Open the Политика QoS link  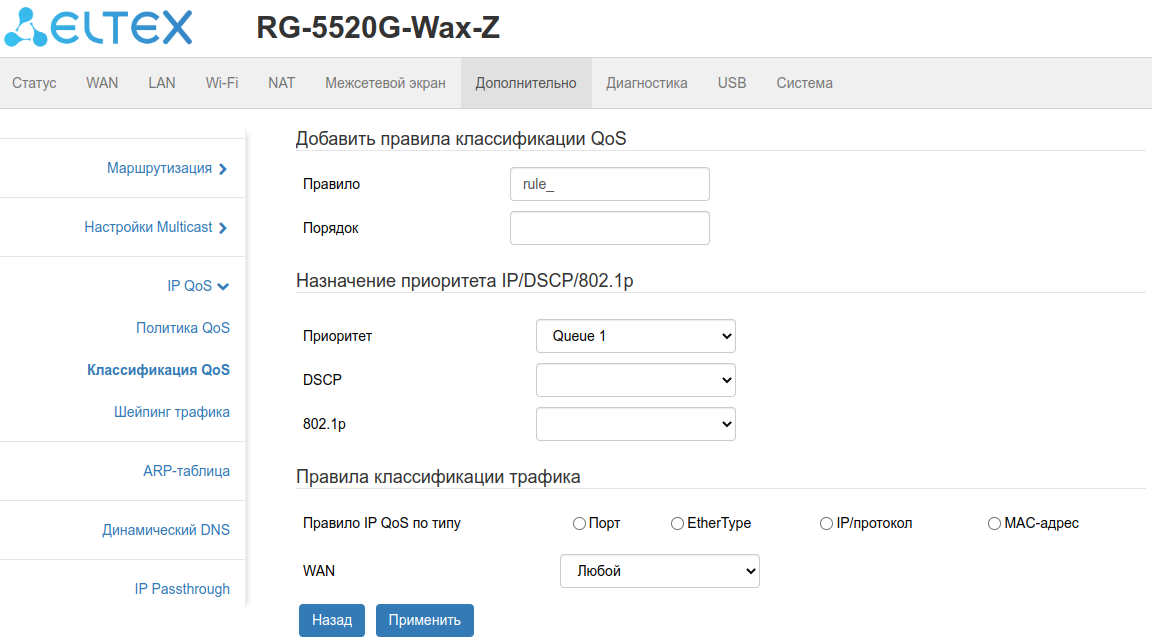[183, 328]
